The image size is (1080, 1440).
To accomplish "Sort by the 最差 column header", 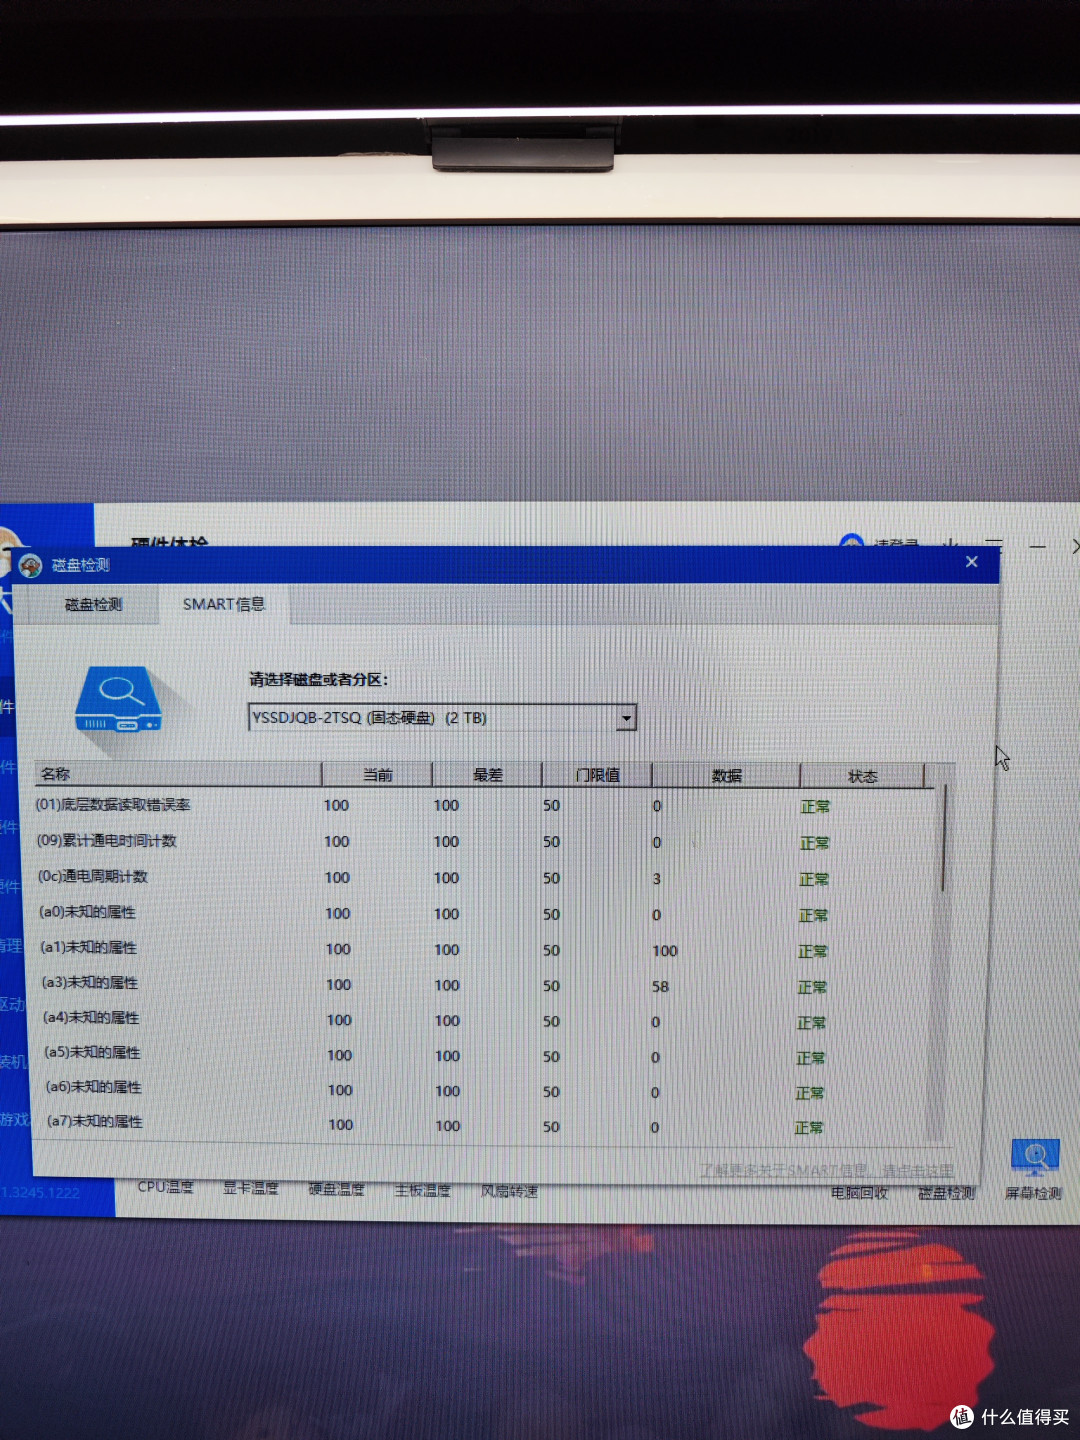I will tap(487, 774).
